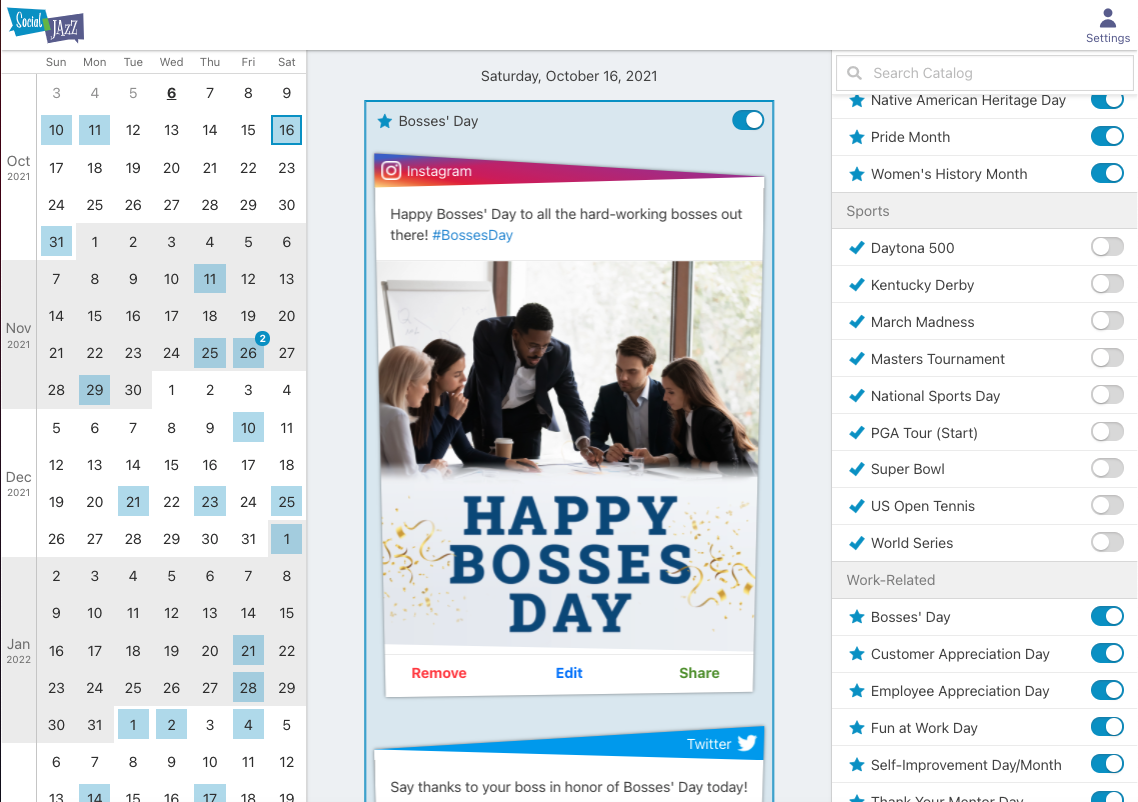
Task: Click the search magnifier icon
Action: point(854,73)
